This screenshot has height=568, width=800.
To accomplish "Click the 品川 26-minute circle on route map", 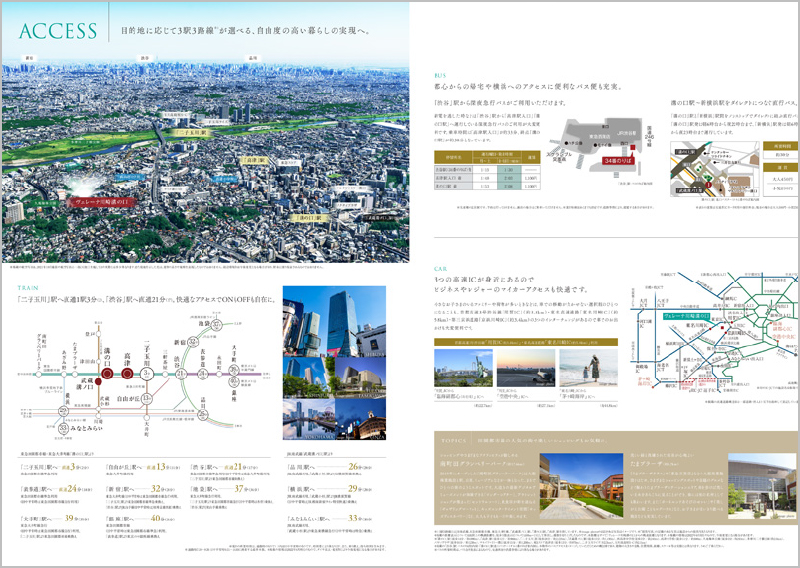I will tap(202, 415).
